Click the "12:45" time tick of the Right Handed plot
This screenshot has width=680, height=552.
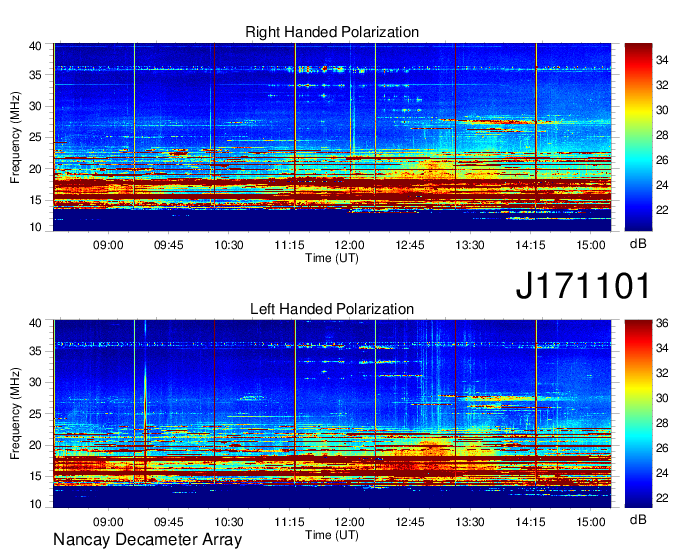click(410, 245)
